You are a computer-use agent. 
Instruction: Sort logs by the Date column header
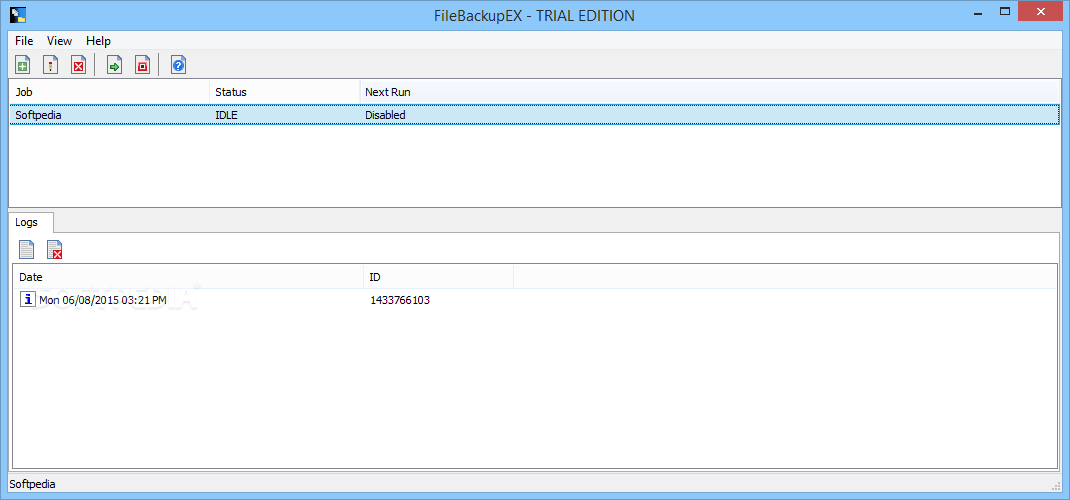[x=188, y=276]
